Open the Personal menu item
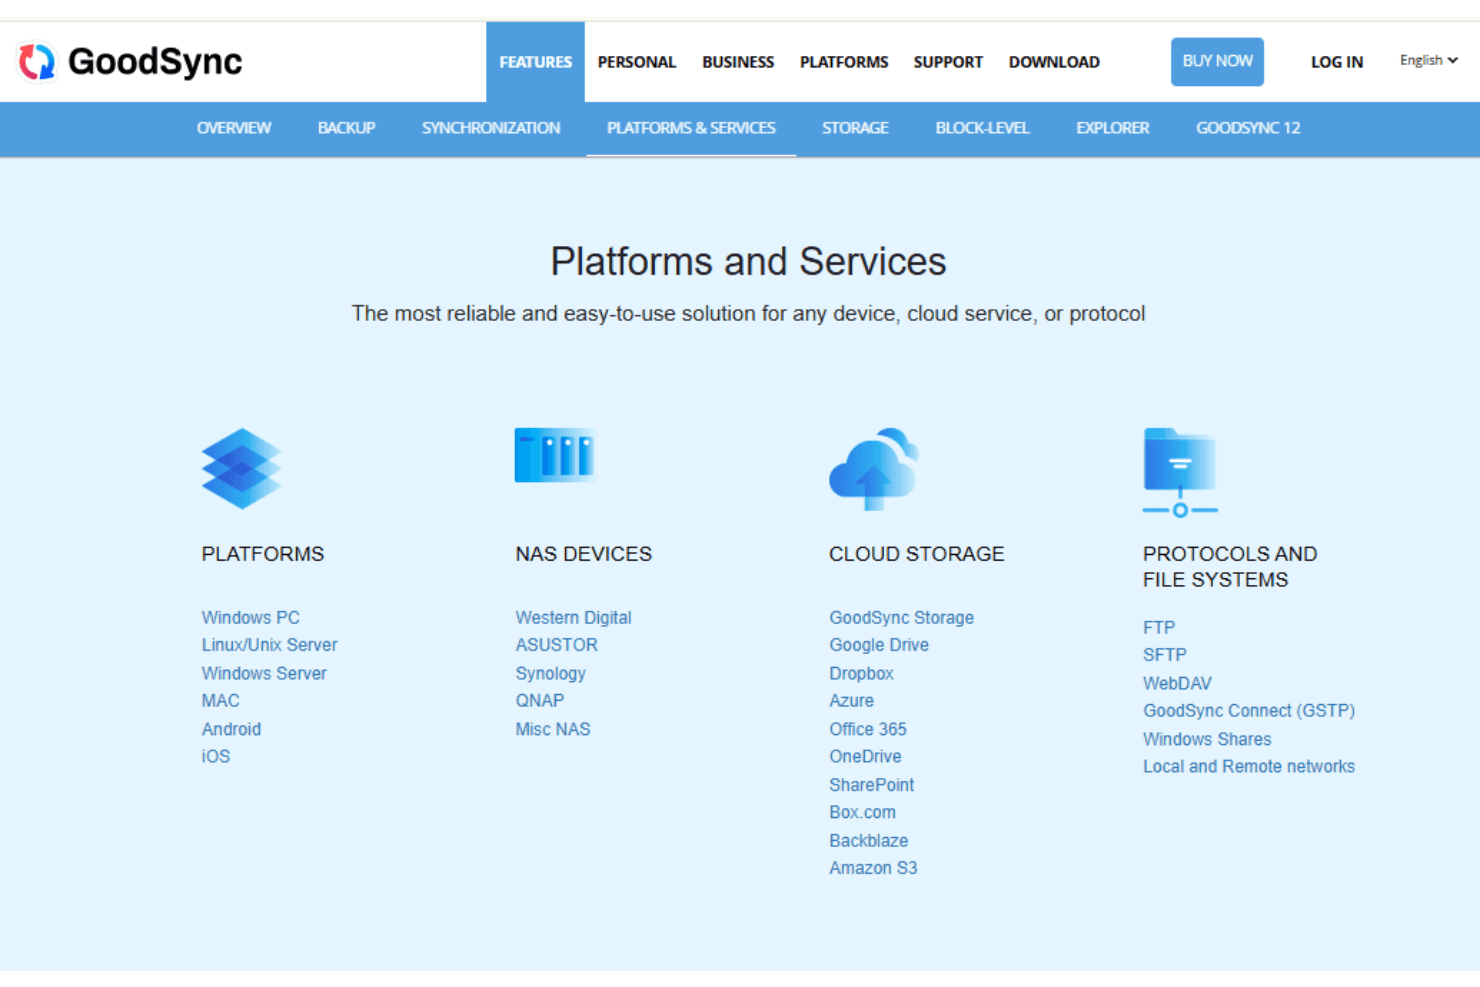 click(637, 62)
